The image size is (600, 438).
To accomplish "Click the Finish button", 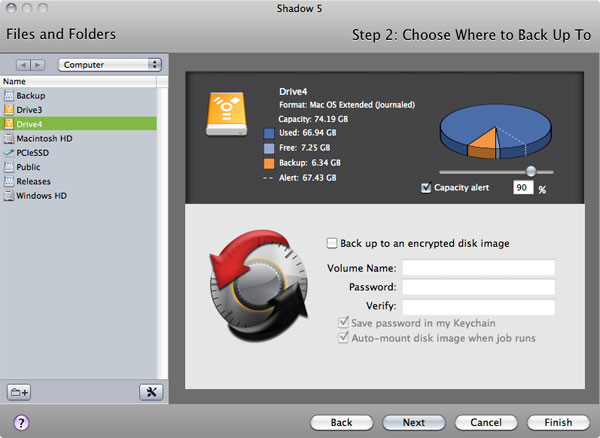I will pos(558,422).
